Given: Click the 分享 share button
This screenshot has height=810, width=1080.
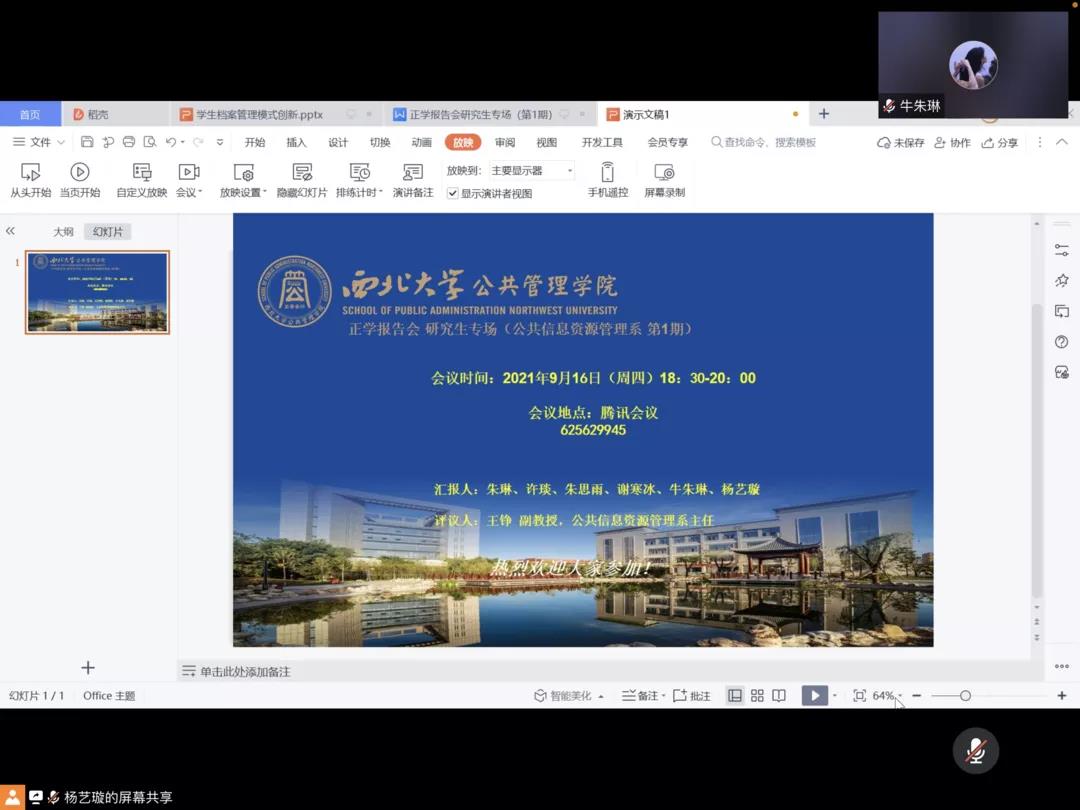Looking at the screenshot, I should click(x=1000, y=143).
